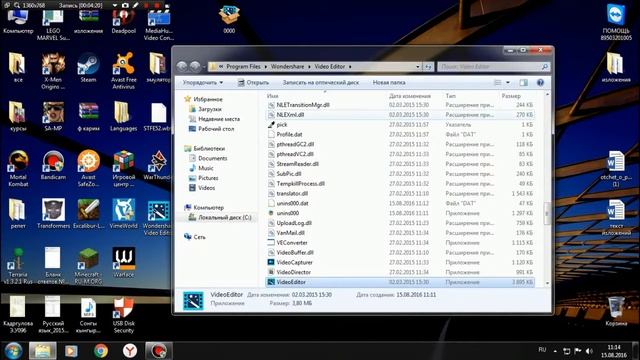The height and width of the screenshot is (360, 640).
Task: Open File Explorer taskbar button
Action: [x=42, y=351]
